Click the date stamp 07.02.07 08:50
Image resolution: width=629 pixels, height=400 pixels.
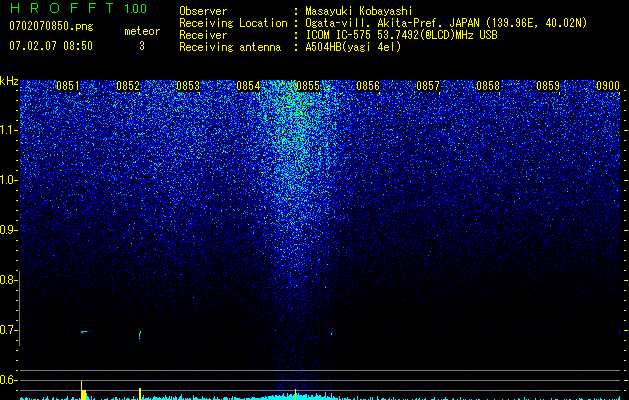pos(51,46)
